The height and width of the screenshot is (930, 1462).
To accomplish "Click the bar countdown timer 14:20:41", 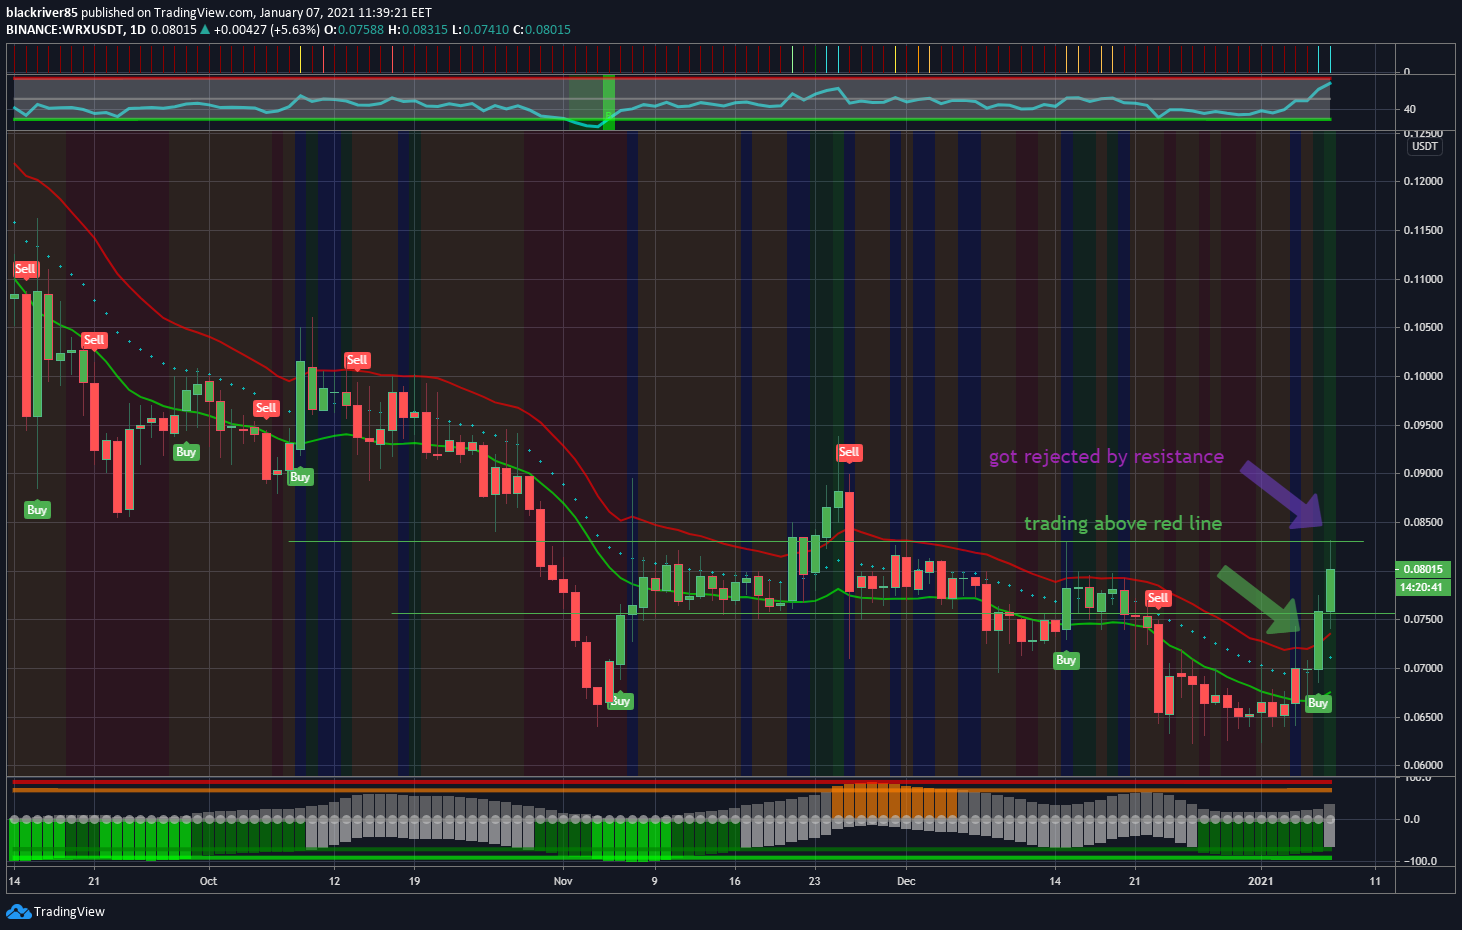I will coord(1422,587).
